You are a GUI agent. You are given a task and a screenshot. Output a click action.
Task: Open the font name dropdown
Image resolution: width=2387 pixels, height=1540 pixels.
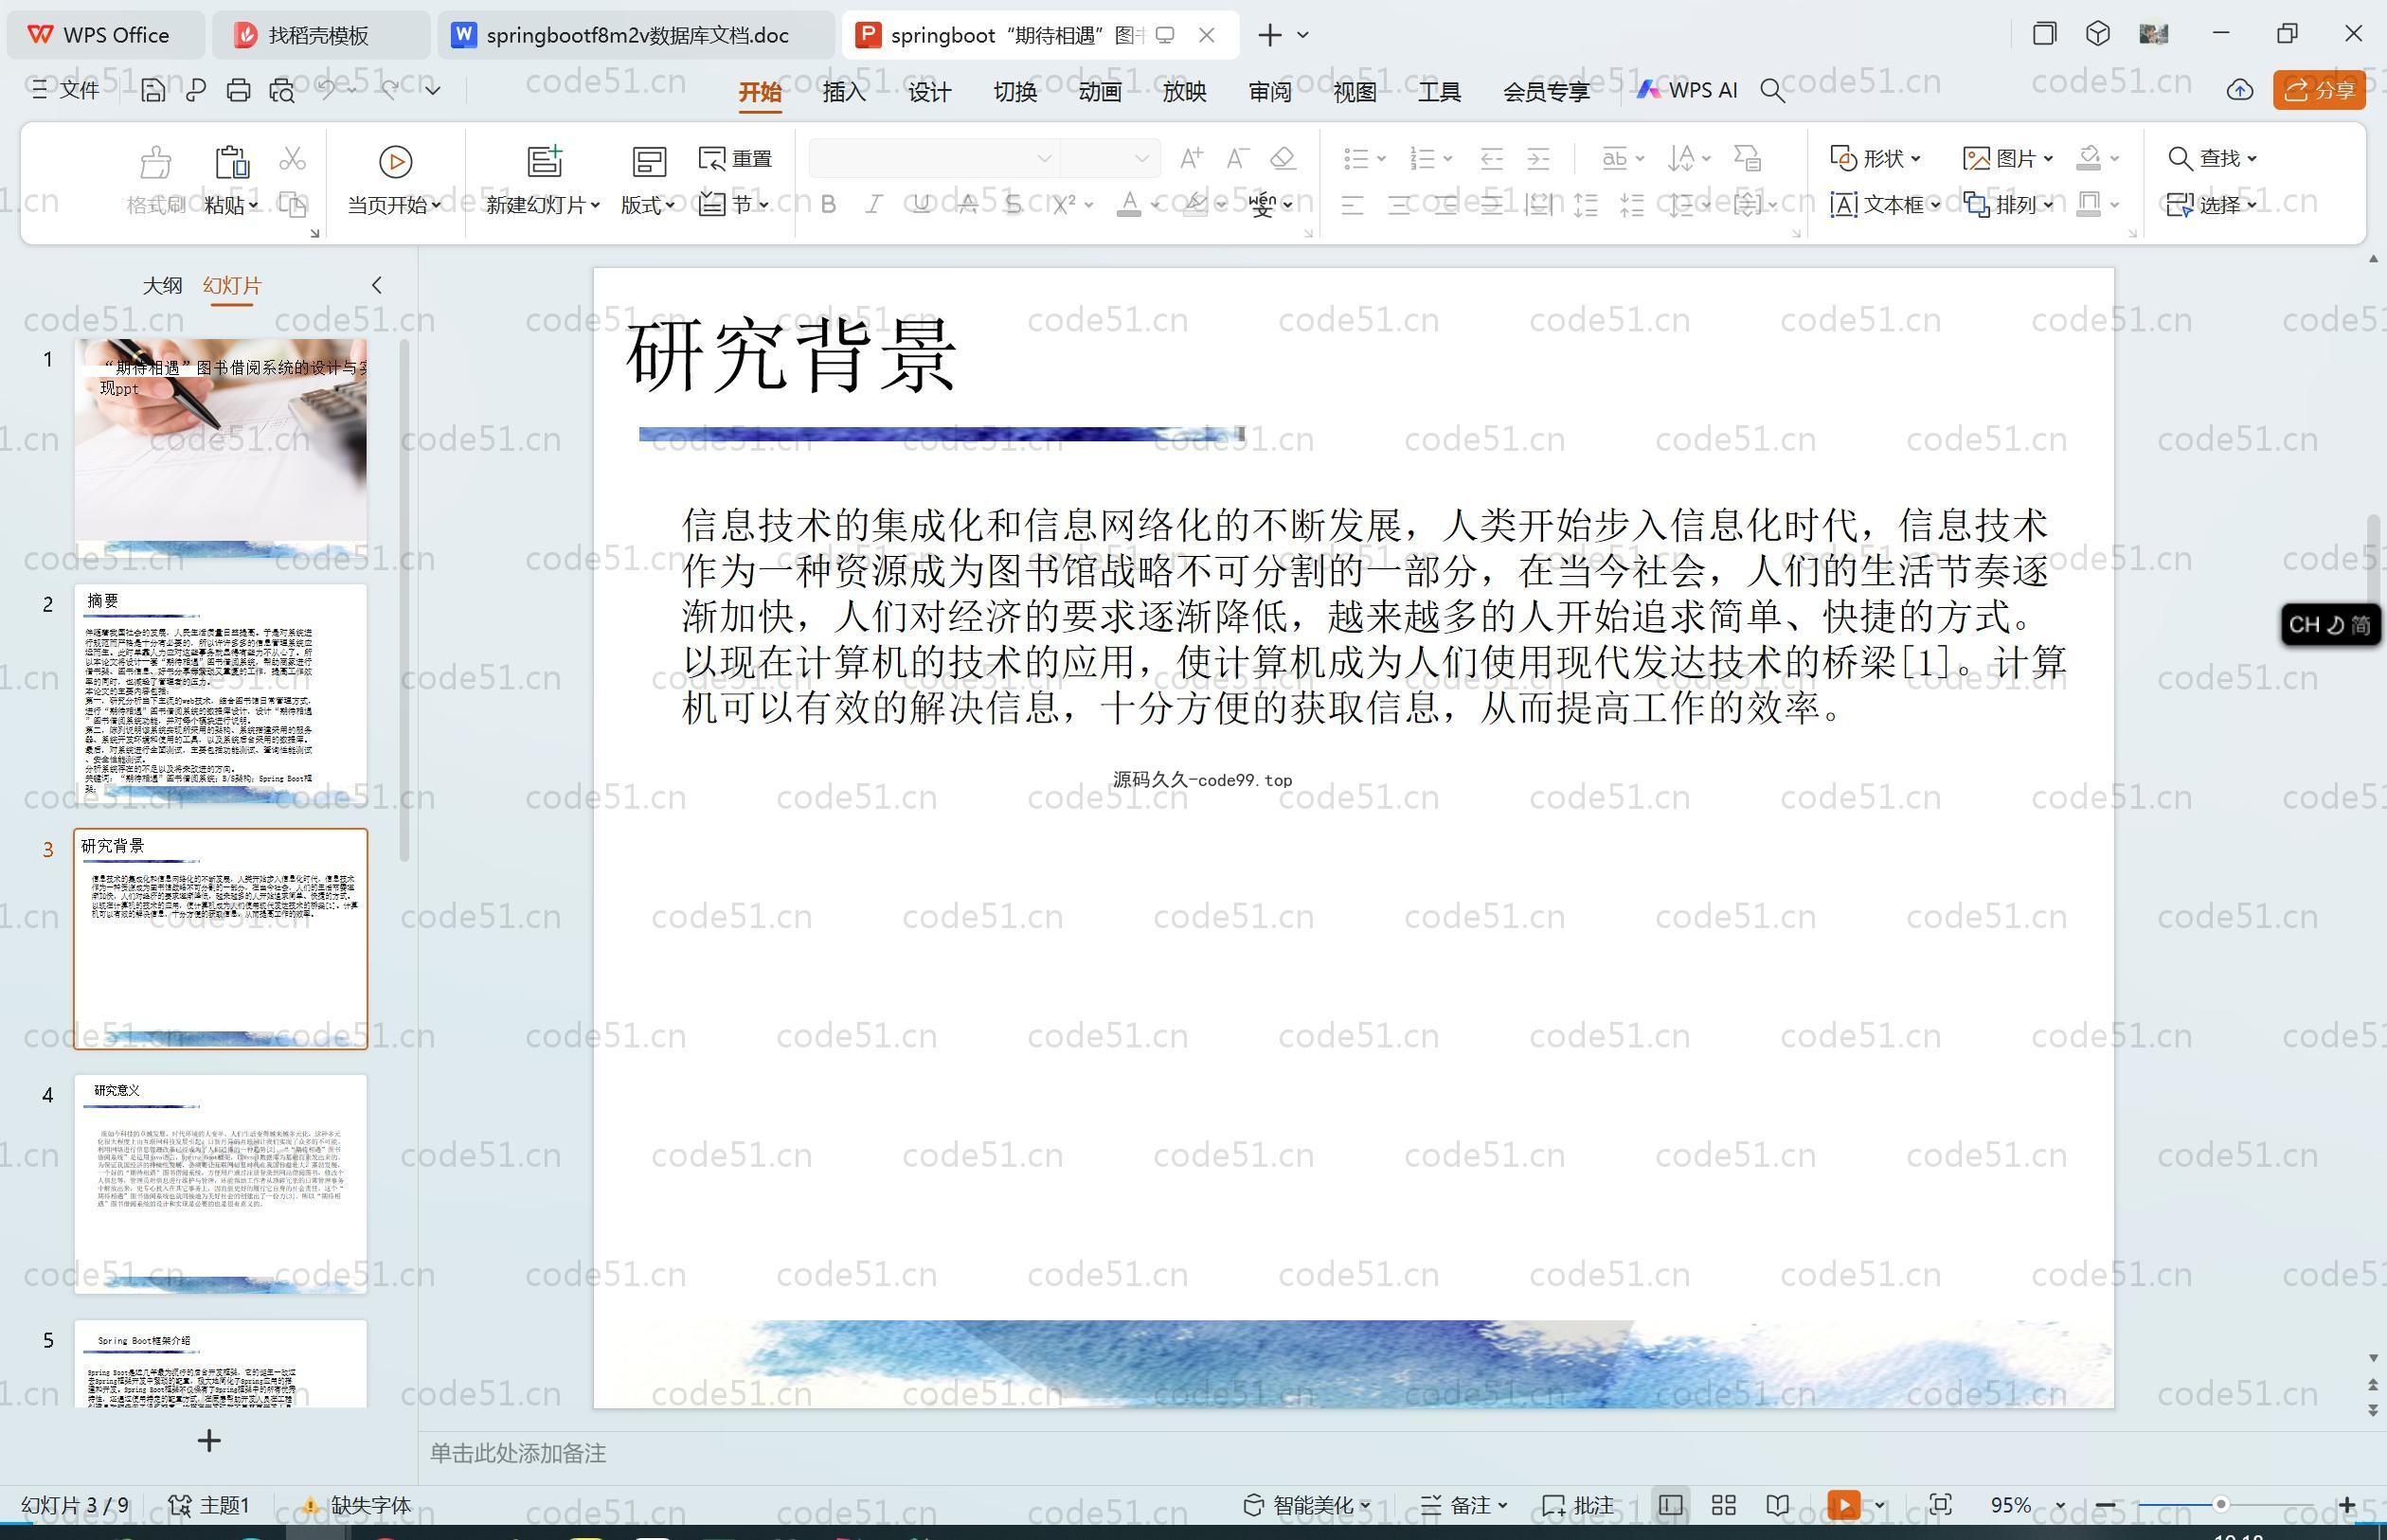click(x=1044, y=158)
